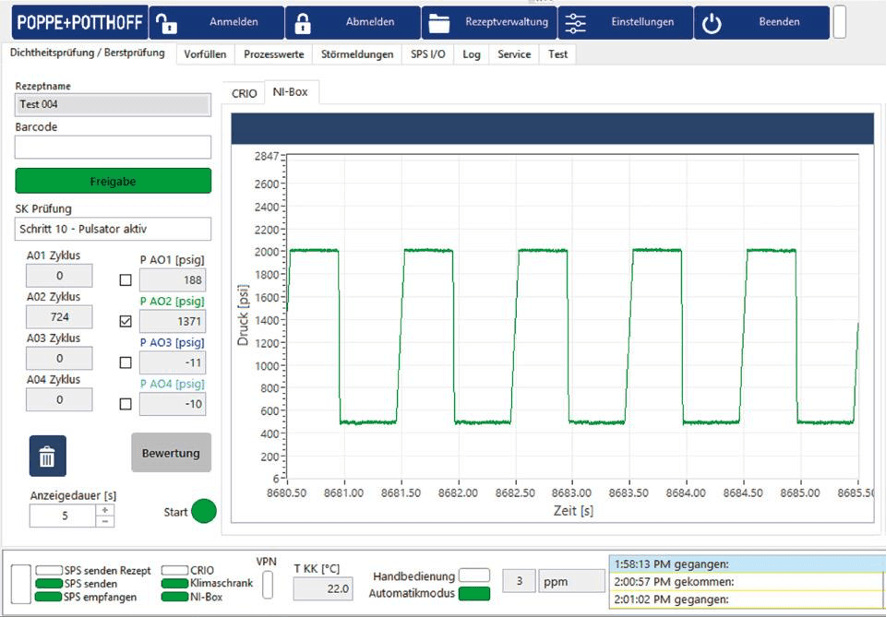The image size is (887, 618).
Task: Click the Barcode input field
Action: click(113, 147)
